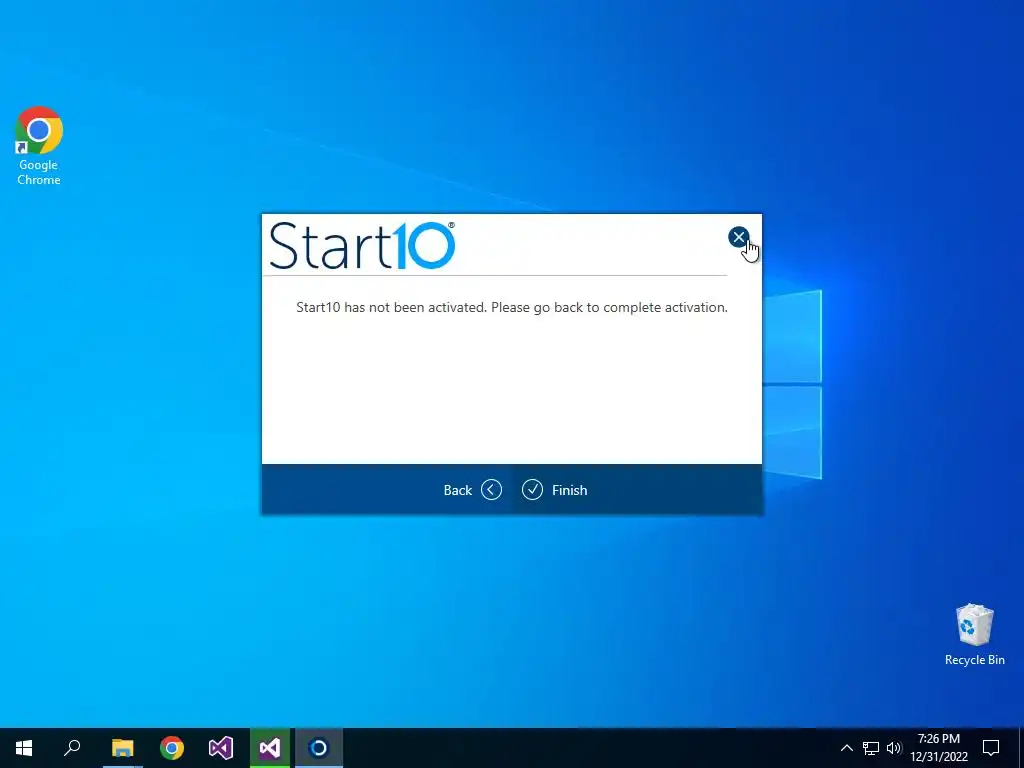The image size is (1024, 768).
Task: Close the Start10 activation dialog
Action: [x=739, y=237]
